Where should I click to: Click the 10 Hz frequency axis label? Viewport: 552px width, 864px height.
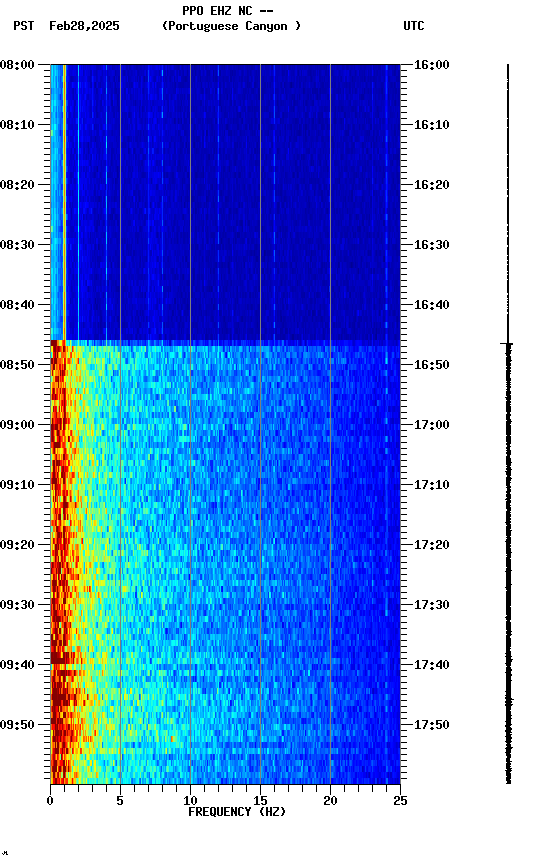(x=190, y=801)
